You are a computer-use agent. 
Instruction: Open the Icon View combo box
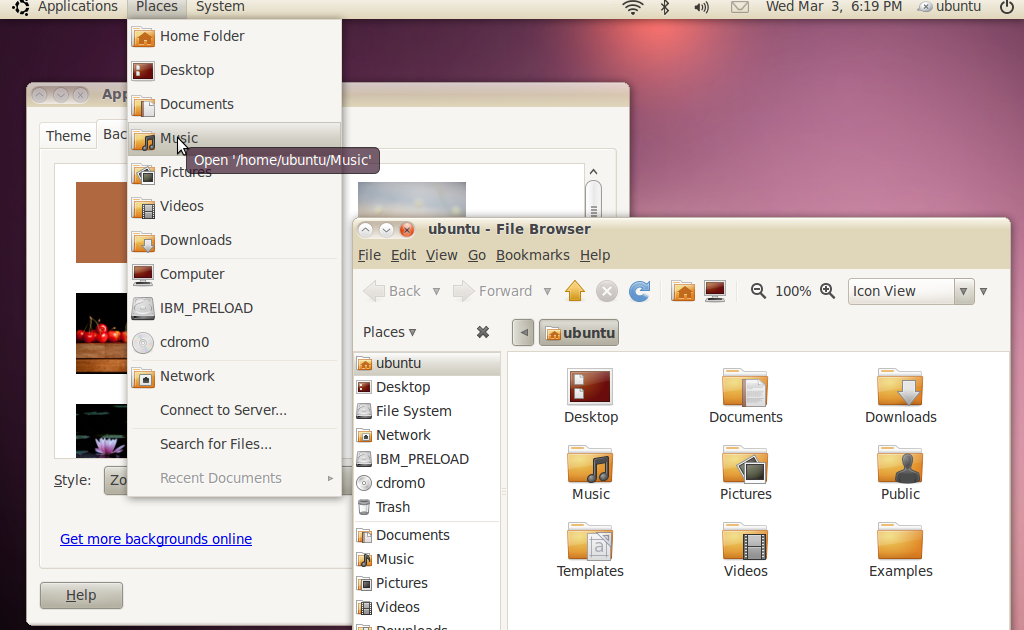coord(911,291)
